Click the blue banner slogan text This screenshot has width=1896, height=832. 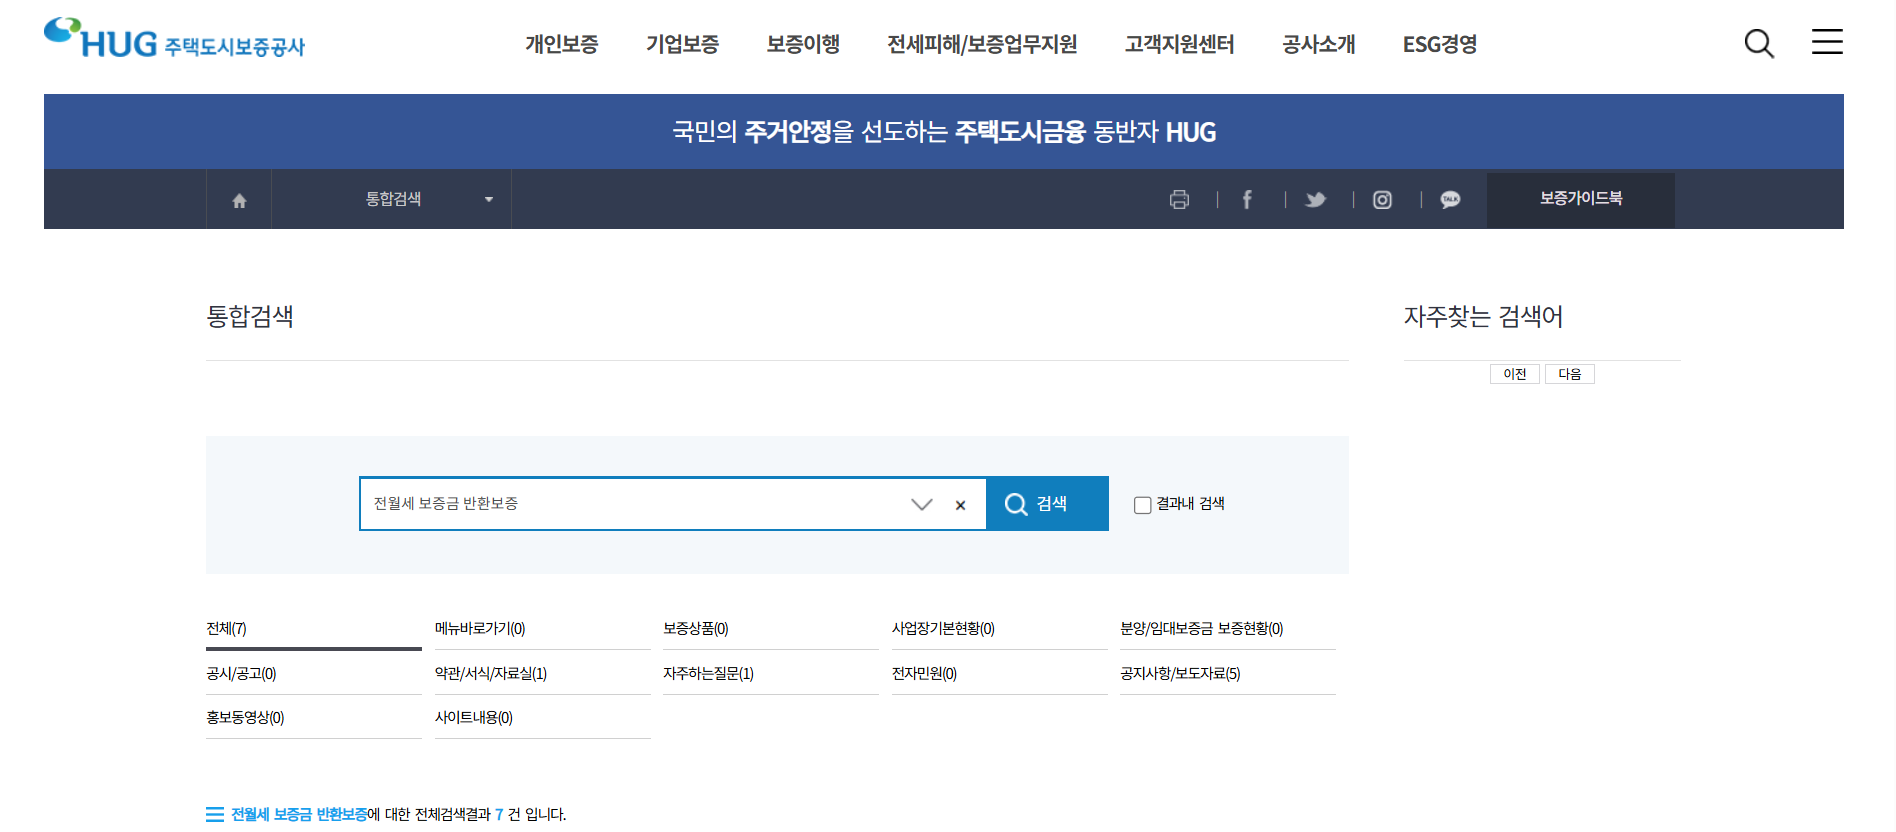tap(944, 132)
